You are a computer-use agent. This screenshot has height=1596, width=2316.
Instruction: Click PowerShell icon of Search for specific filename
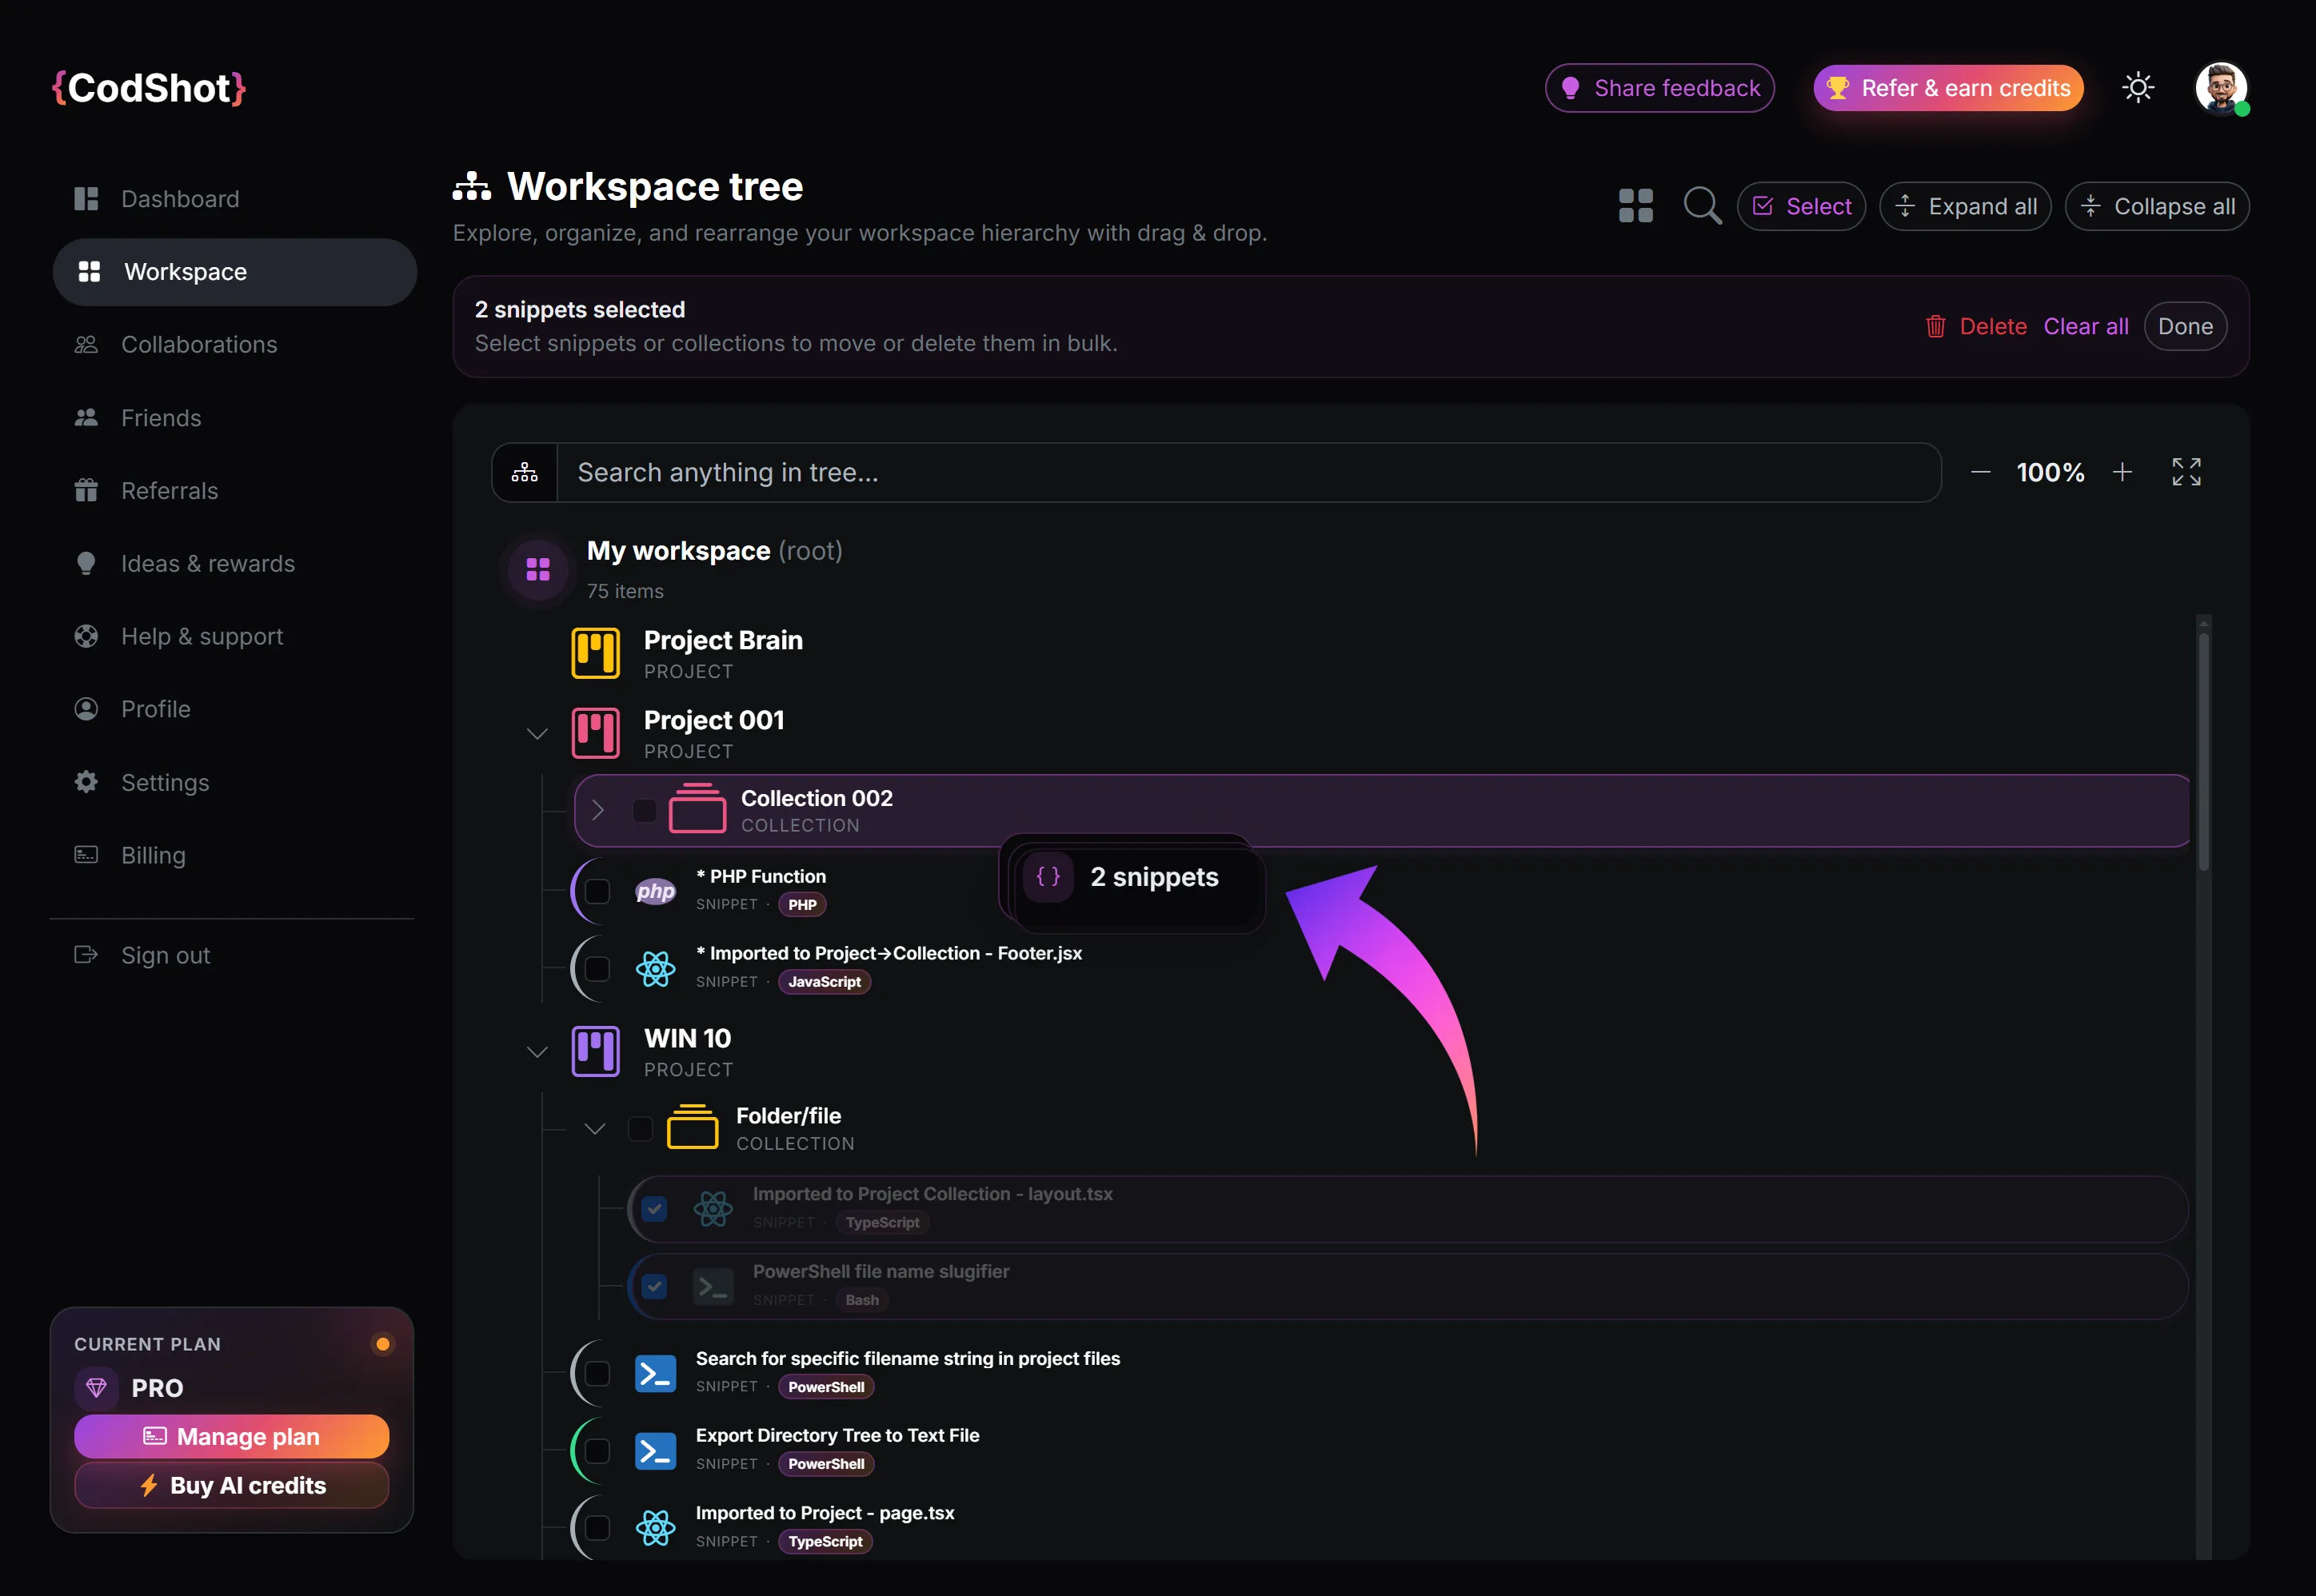[x=655, y=1373]
